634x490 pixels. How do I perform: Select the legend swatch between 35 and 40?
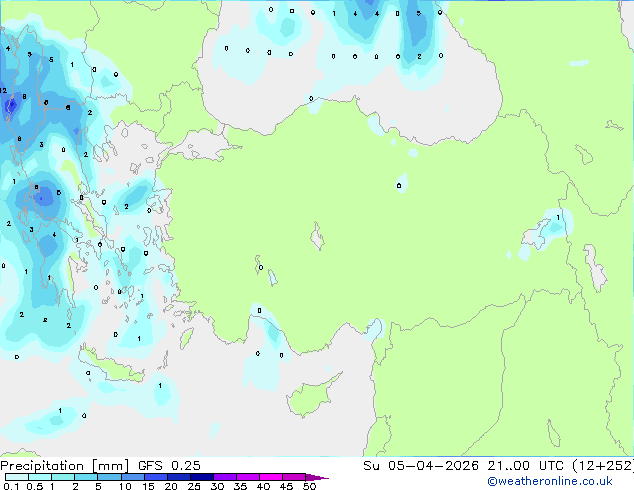click(248, 477)
